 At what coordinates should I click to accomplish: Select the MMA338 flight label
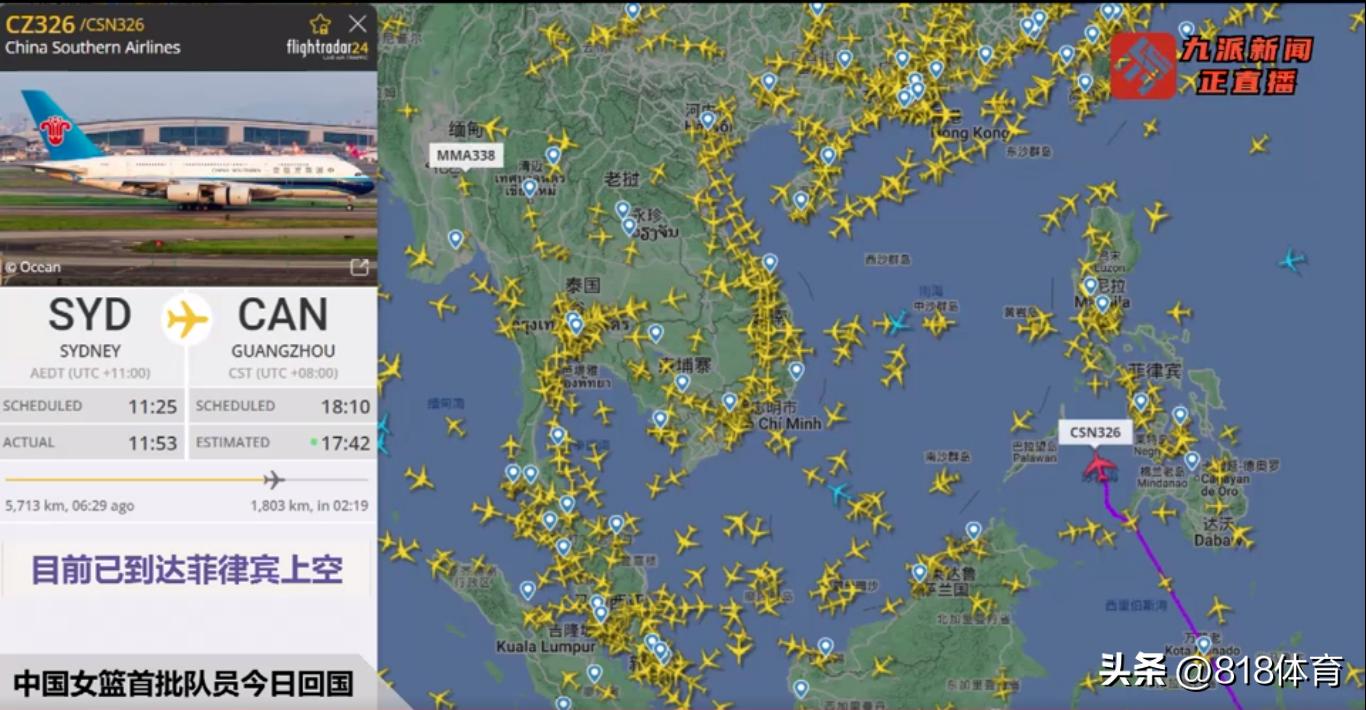coord(465,155)
